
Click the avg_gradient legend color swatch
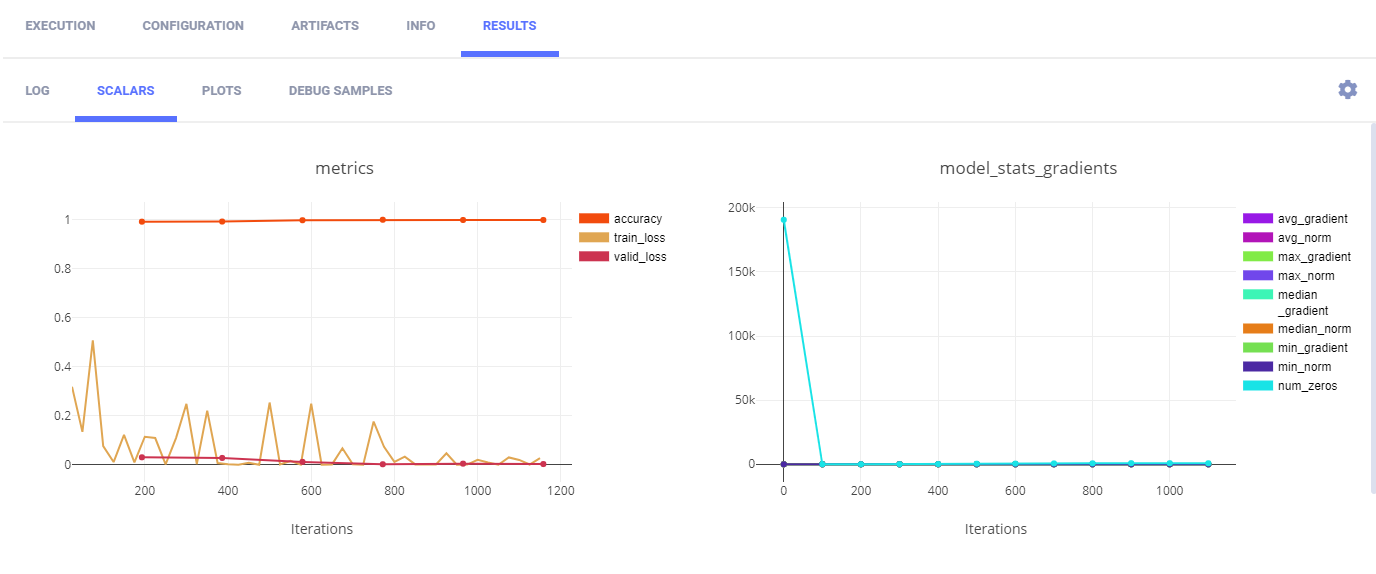point(1257,219)
